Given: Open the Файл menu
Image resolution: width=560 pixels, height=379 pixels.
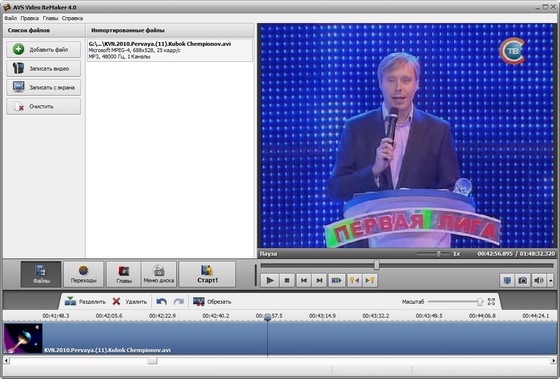Looking at the screenshot, I should click(x=10, y=18).
